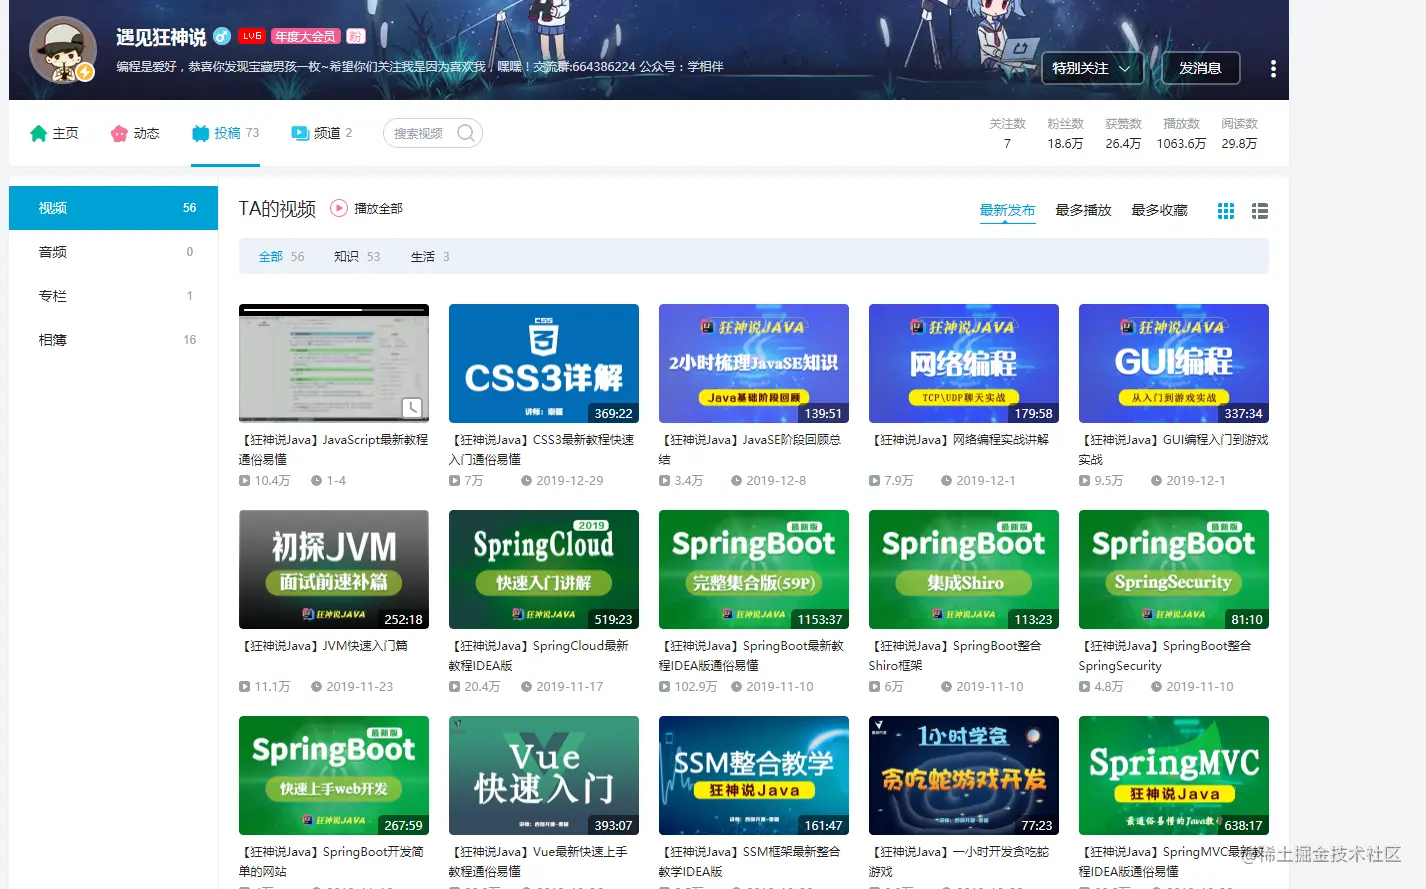Click title SpringCloud最新教程IDEA版

coord(541,655)
